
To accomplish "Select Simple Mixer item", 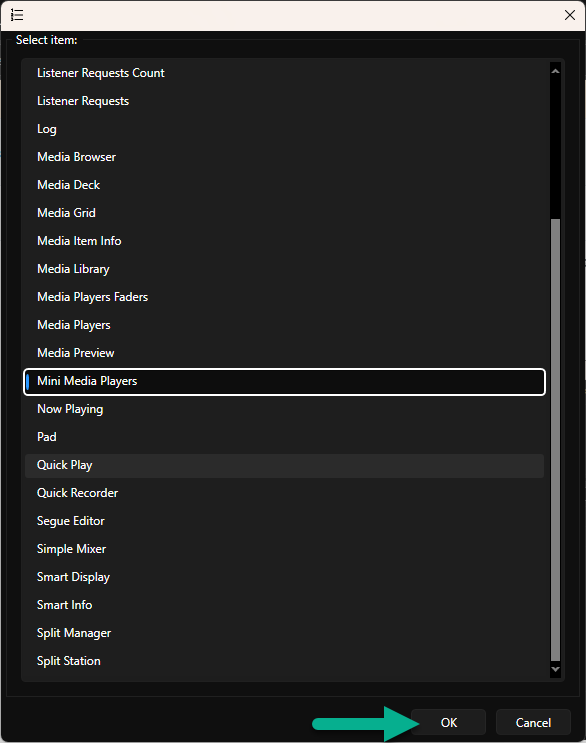I will point(284,549).
